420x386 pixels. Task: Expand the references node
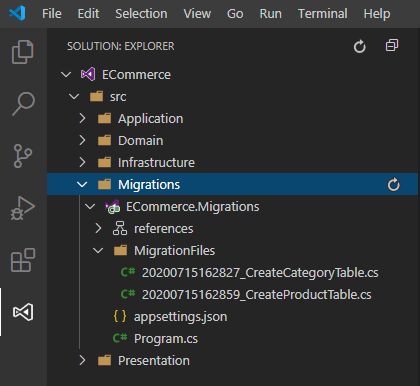tap(98, 228)
